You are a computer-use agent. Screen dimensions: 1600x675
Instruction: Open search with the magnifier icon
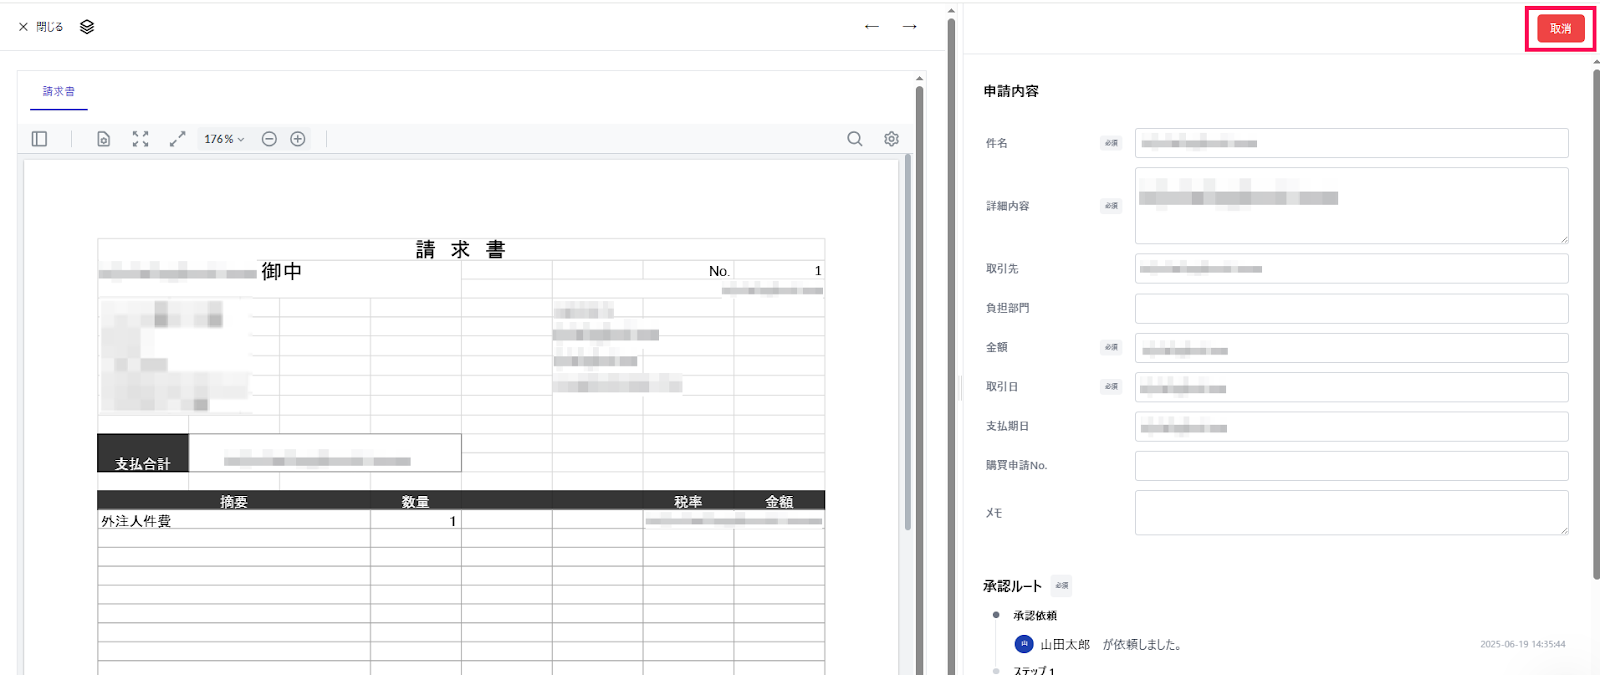855,139
